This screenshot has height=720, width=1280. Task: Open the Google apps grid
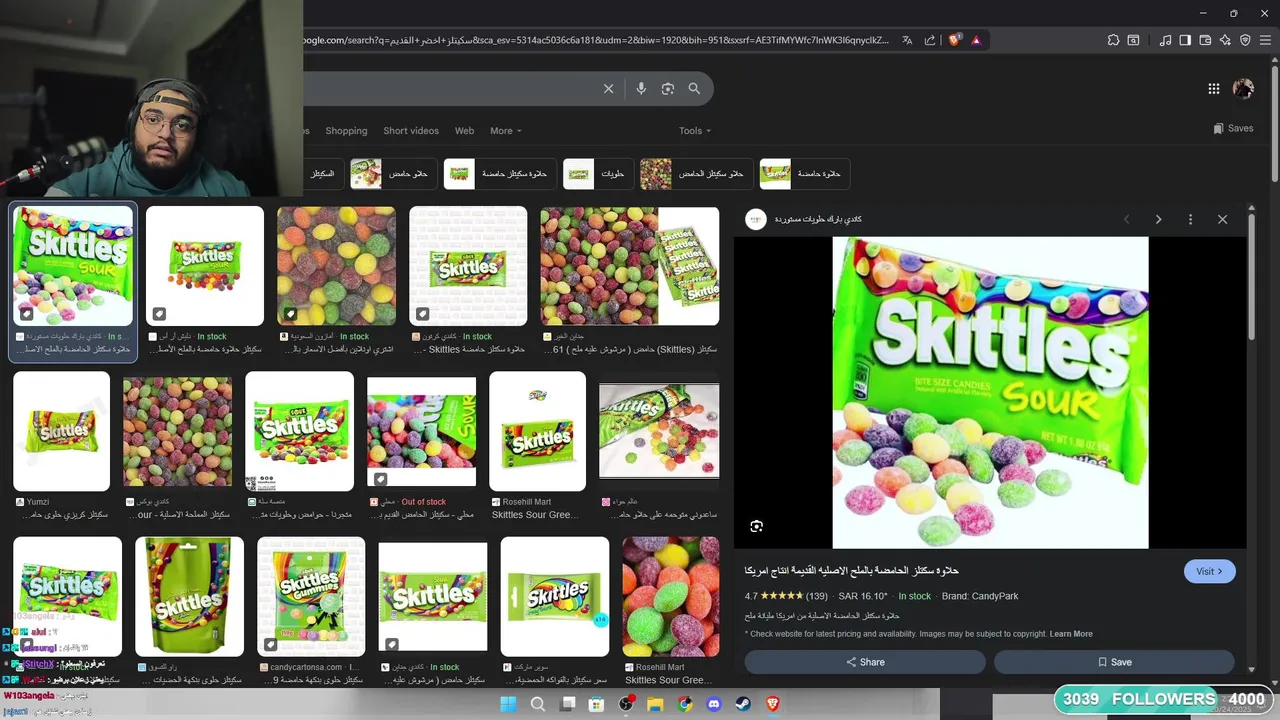(x=1213, y=89)
